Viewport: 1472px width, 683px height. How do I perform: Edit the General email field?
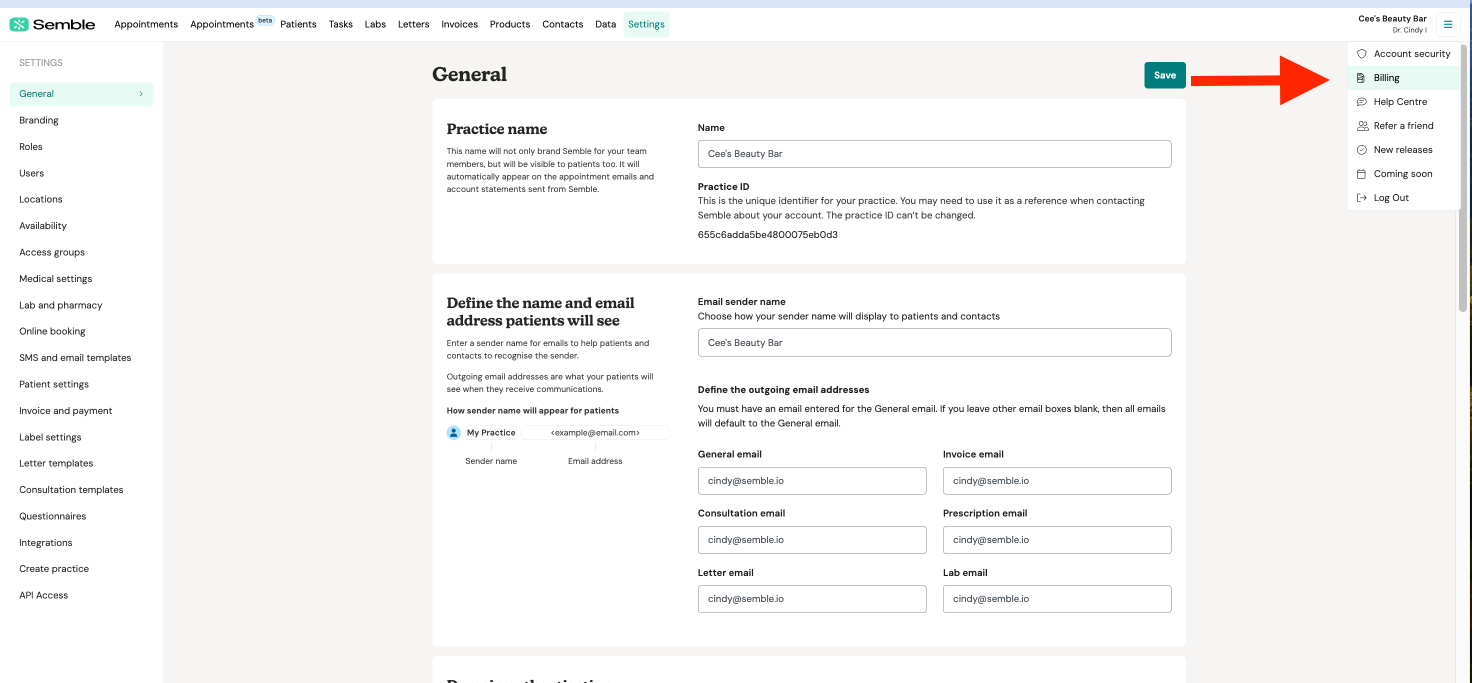pos(812,481)
